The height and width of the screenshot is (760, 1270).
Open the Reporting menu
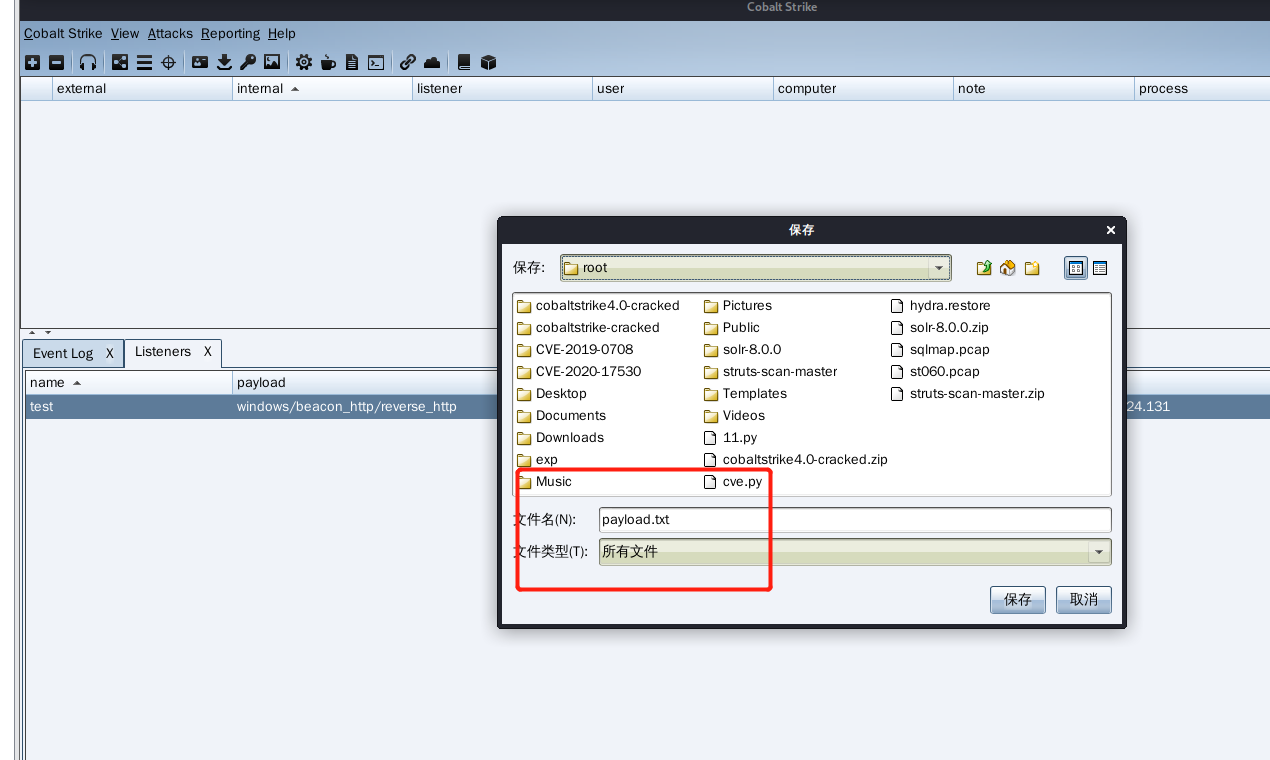click(230, 33)
